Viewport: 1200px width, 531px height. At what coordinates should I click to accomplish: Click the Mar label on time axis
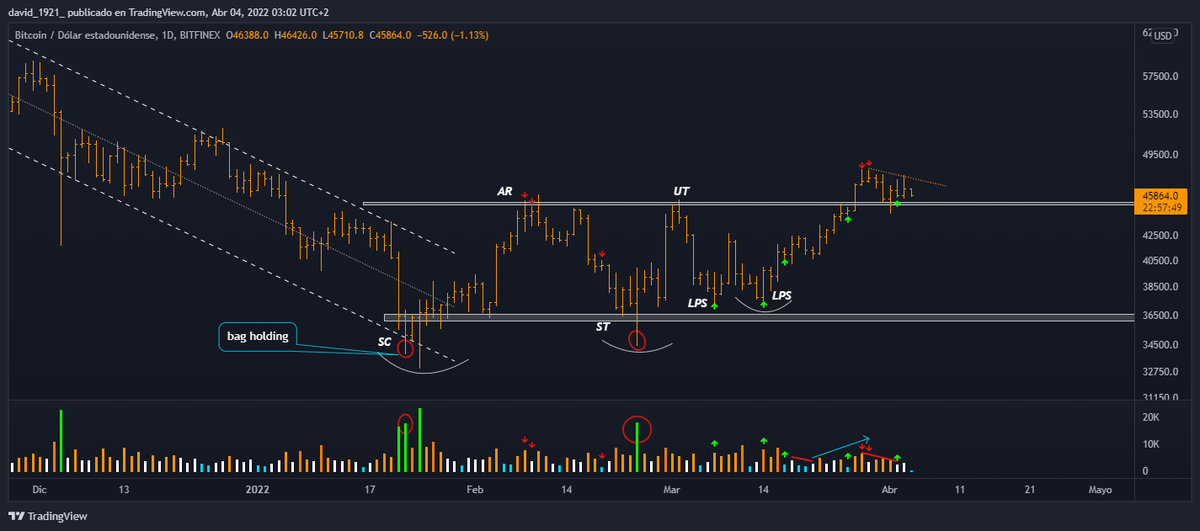click(x=672, y=489)
